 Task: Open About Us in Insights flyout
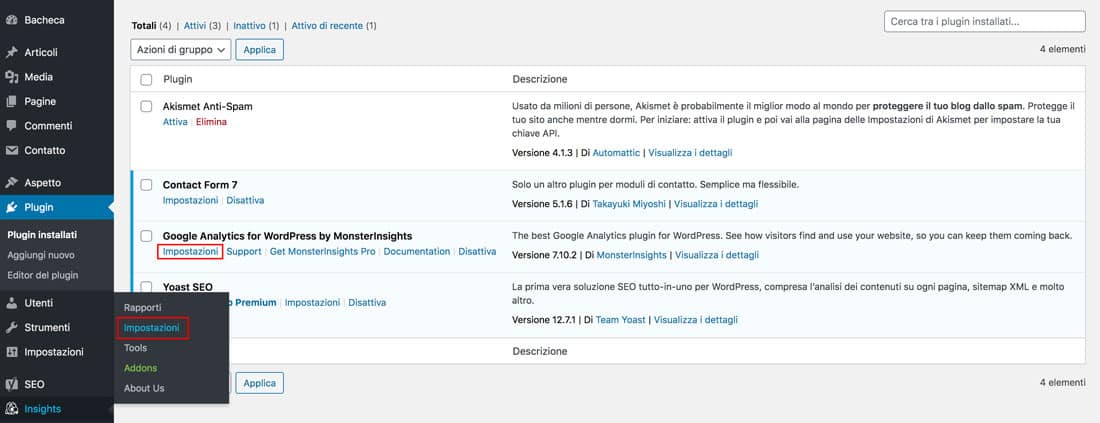coord(144,389)
